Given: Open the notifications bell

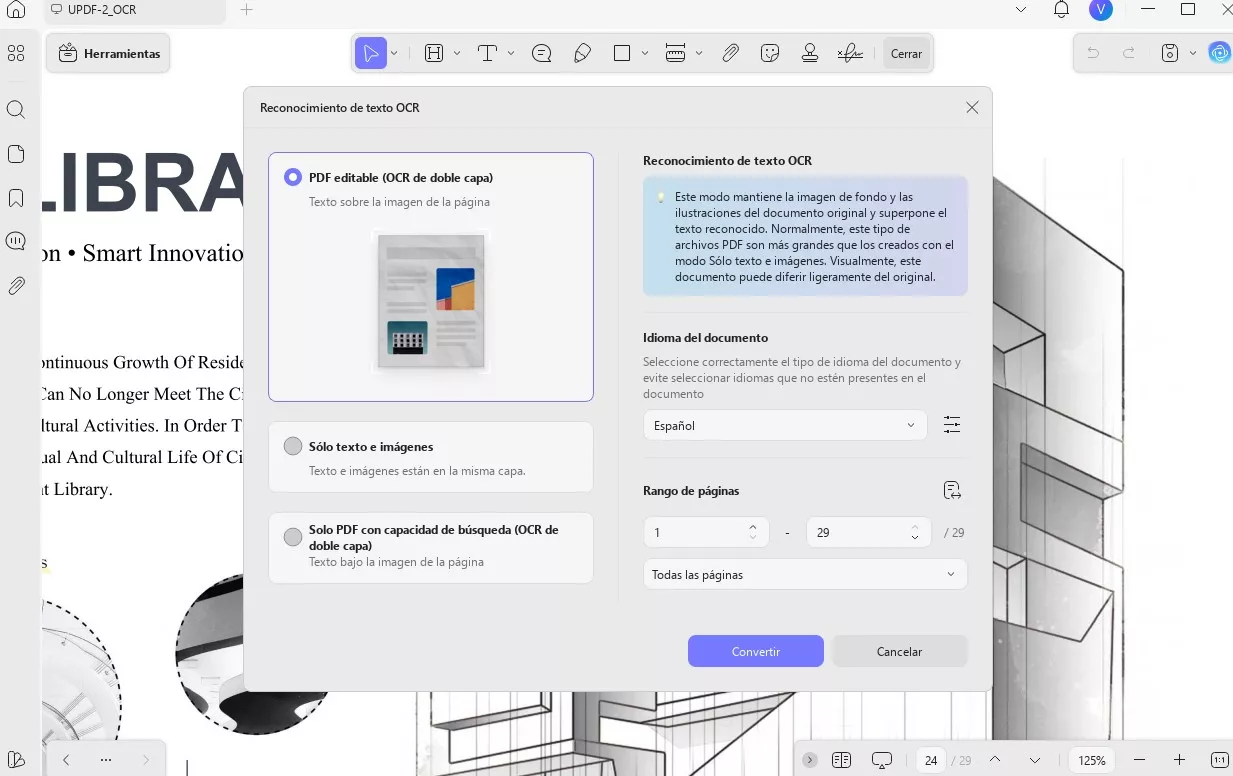Looking at the screenshot, I should [1061, 10].
